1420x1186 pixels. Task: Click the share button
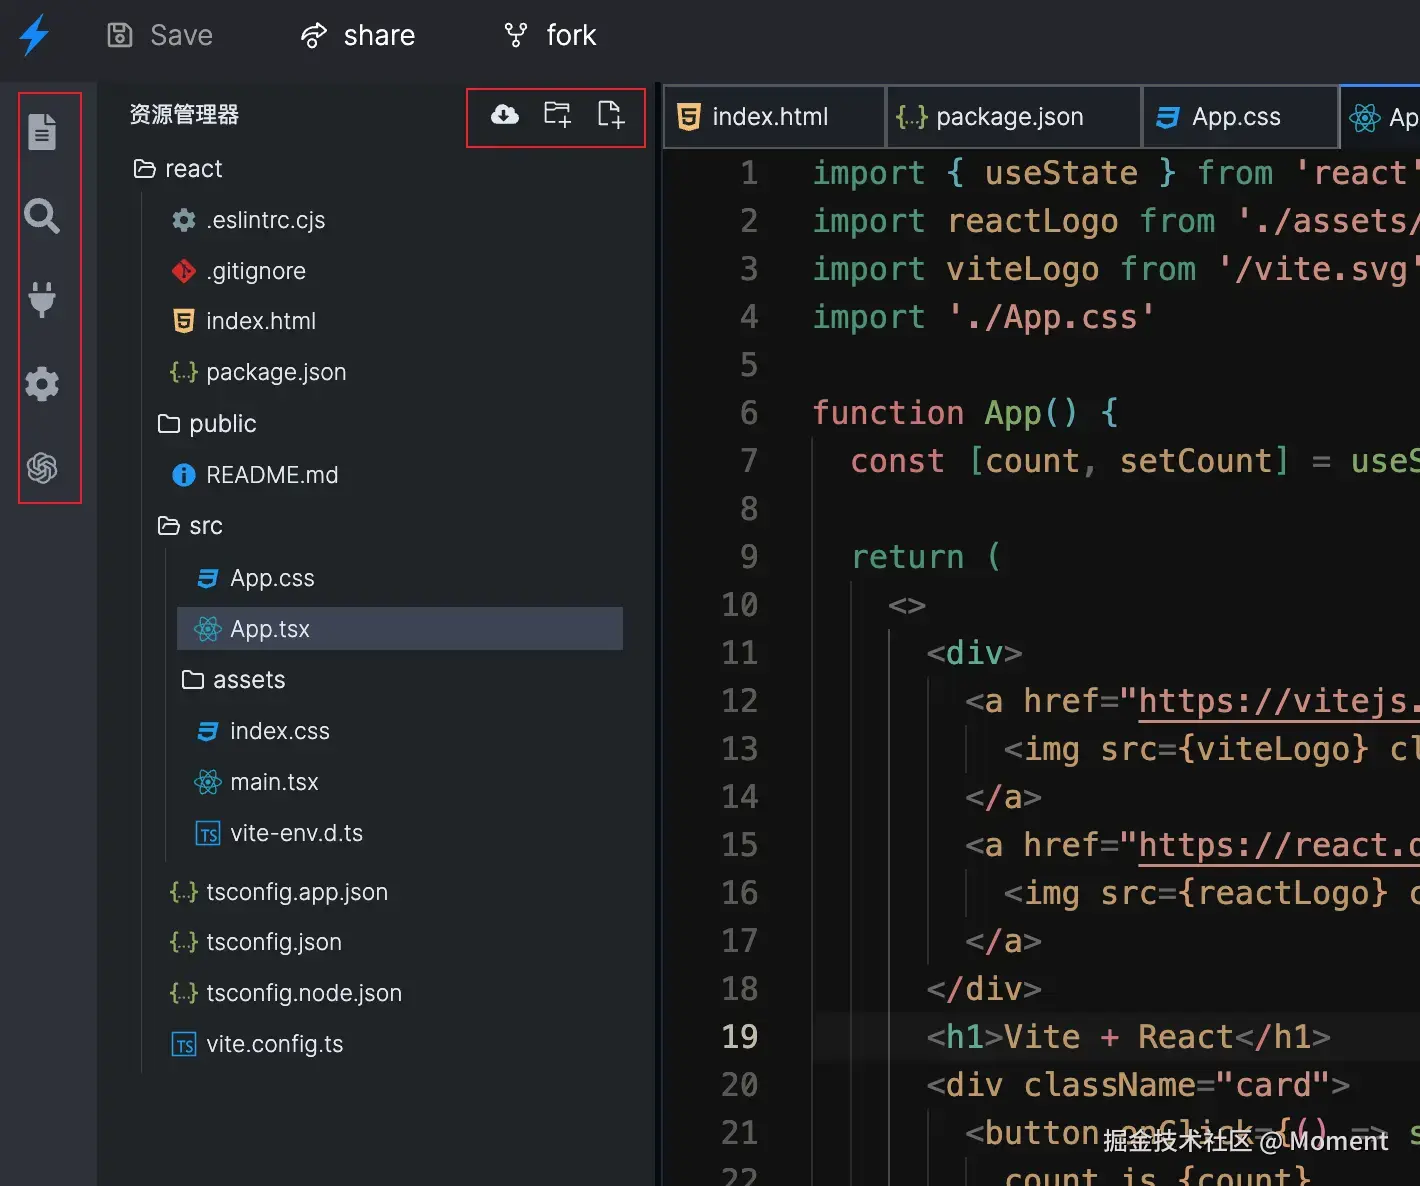(x=357, y=35)
